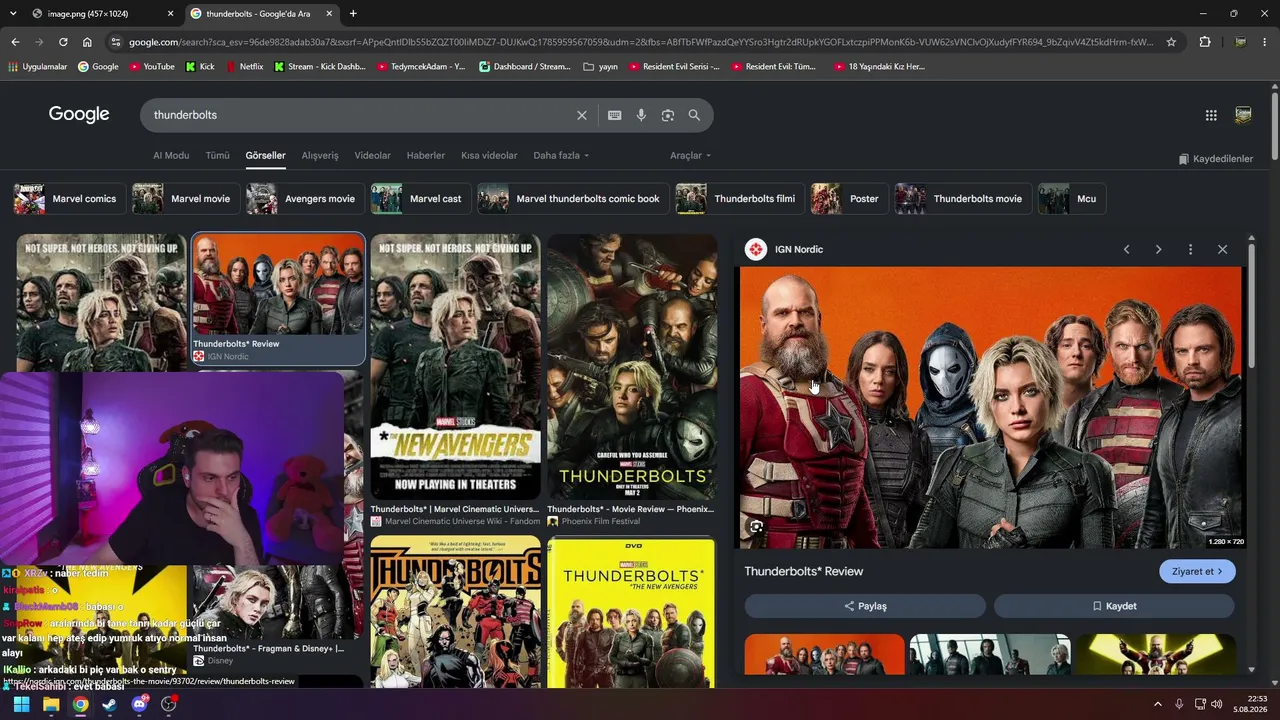Click the thunderbolts search input field
Viewport: 1280px width, 720px height.
point(360,115)
